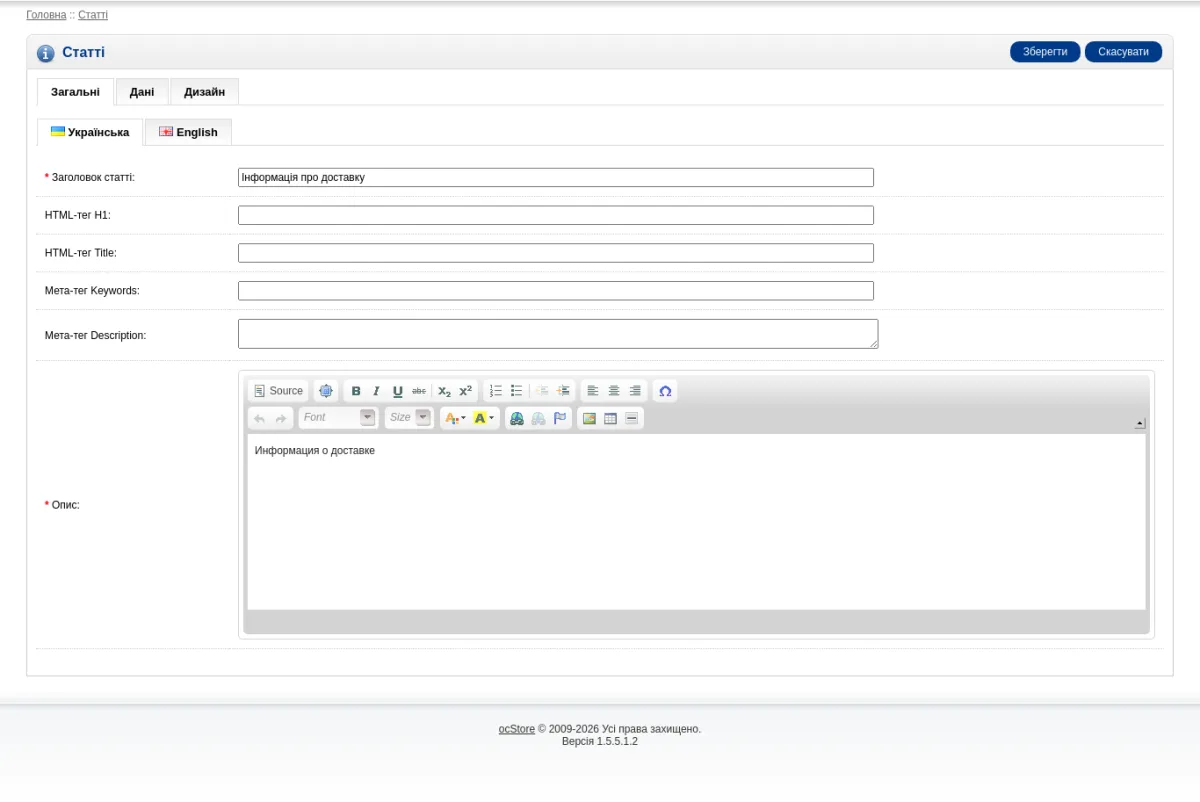Open the English language tab

pyautogui.click(x=188, y=132)
